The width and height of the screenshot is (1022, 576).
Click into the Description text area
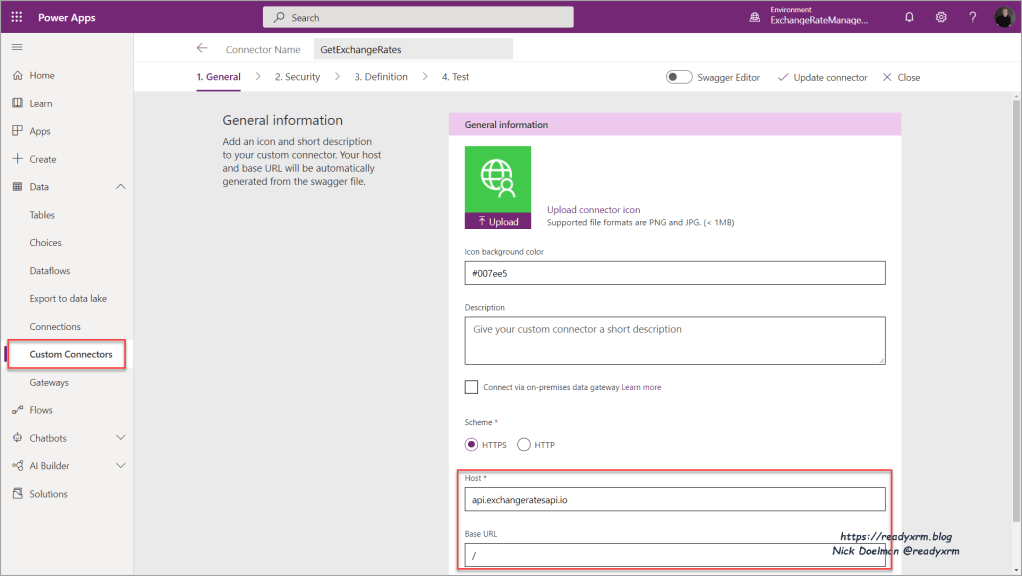point(675,340)
